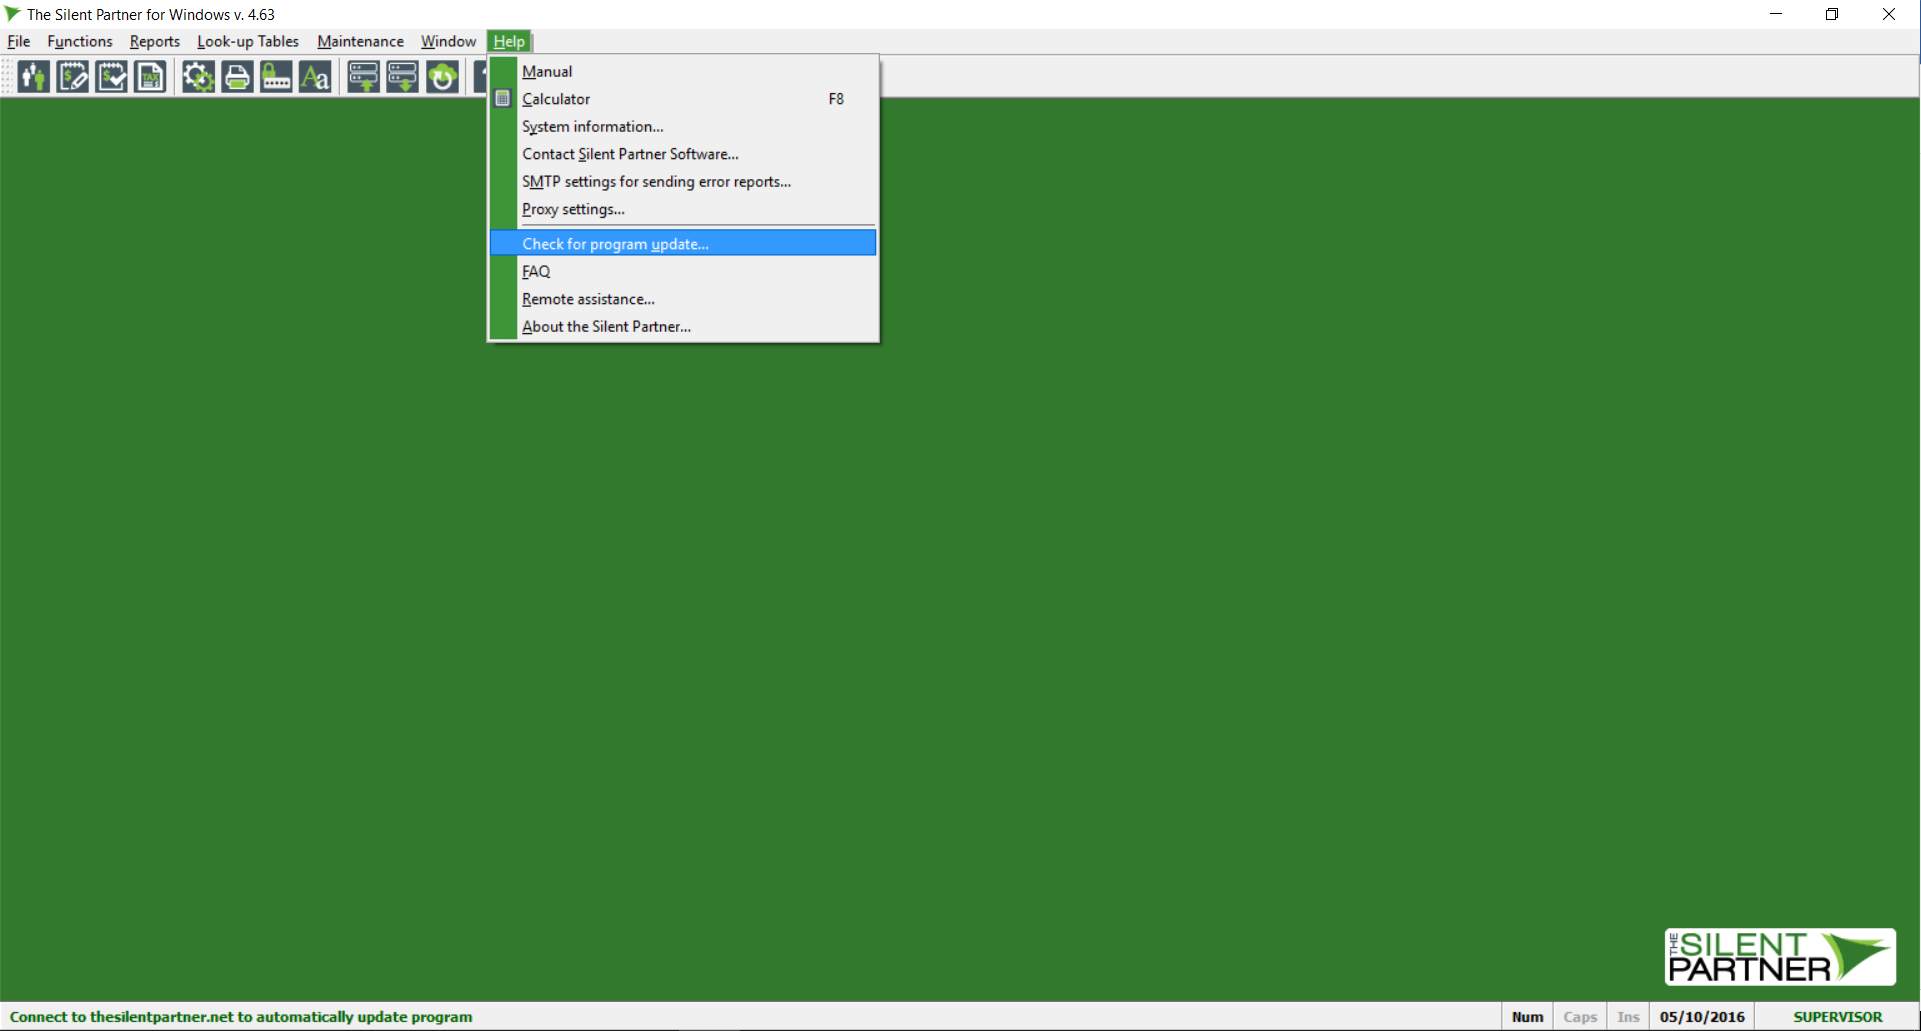This screenshot has height=1031, width=1921.
Task: Choose Calculator in the Help menu
Action: point(683,99)
